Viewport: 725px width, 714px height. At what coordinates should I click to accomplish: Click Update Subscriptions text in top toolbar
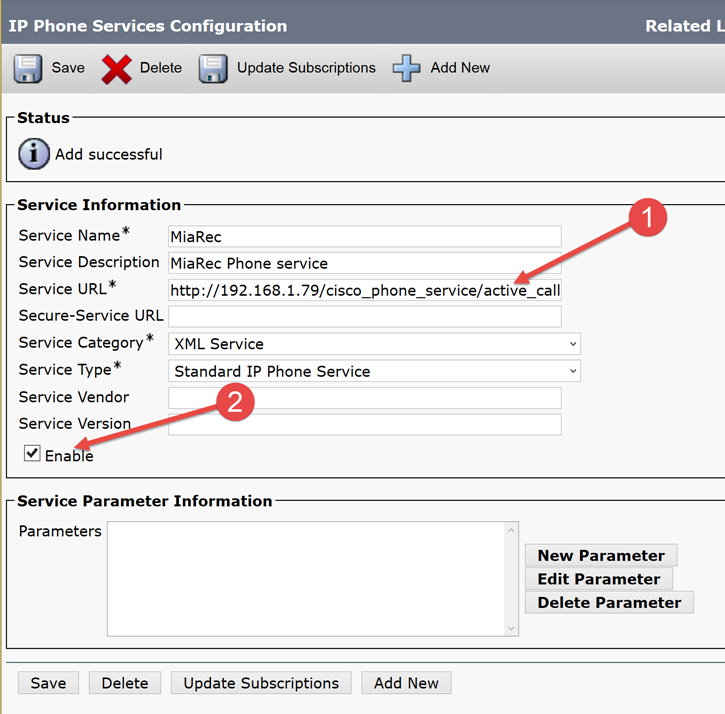pos(306,68)
